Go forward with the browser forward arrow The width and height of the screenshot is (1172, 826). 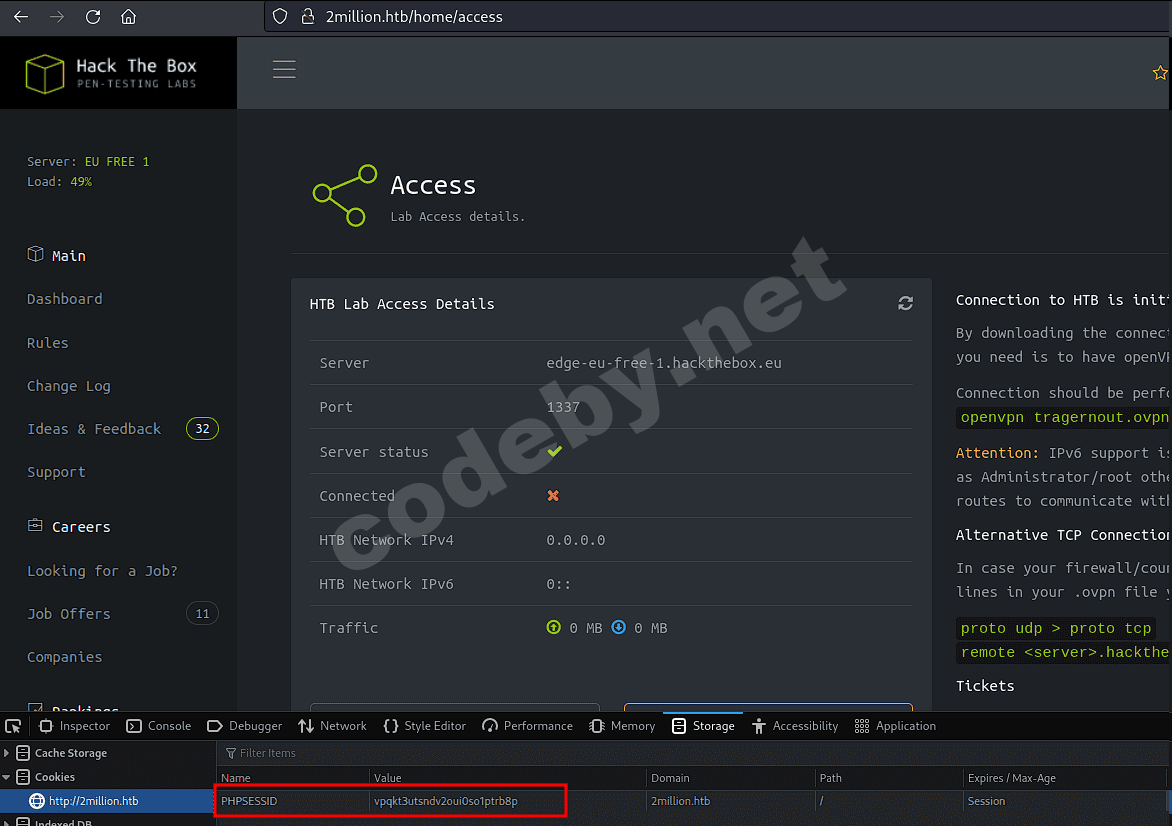[57, 16]
